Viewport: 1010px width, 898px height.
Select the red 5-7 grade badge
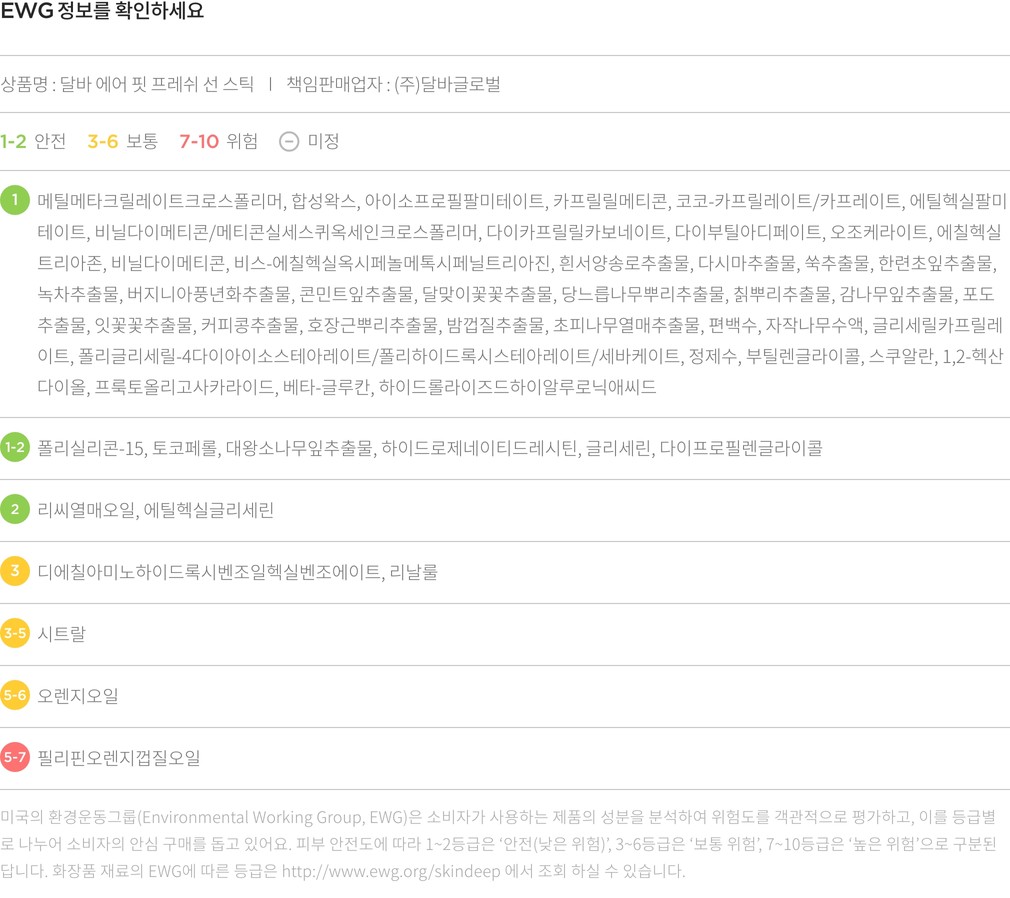click(x=15, y=758)
